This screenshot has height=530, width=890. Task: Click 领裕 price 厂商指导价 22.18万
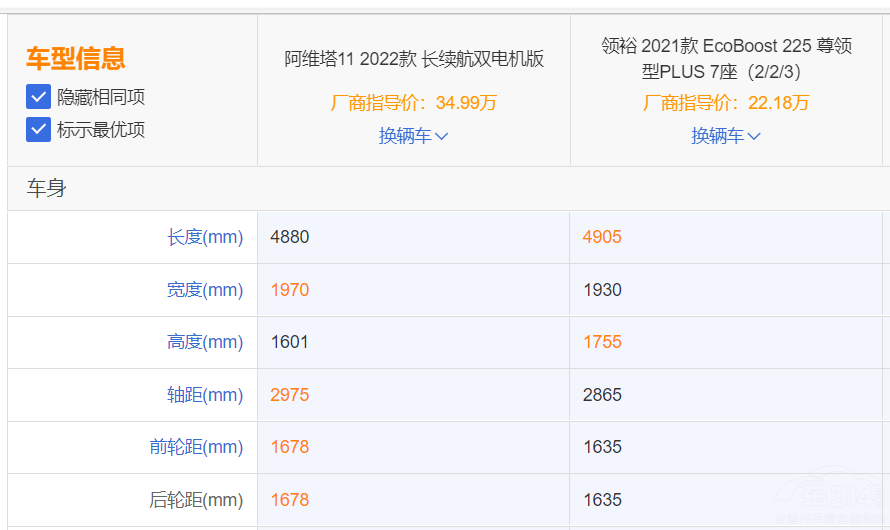(x=727, y=103)
